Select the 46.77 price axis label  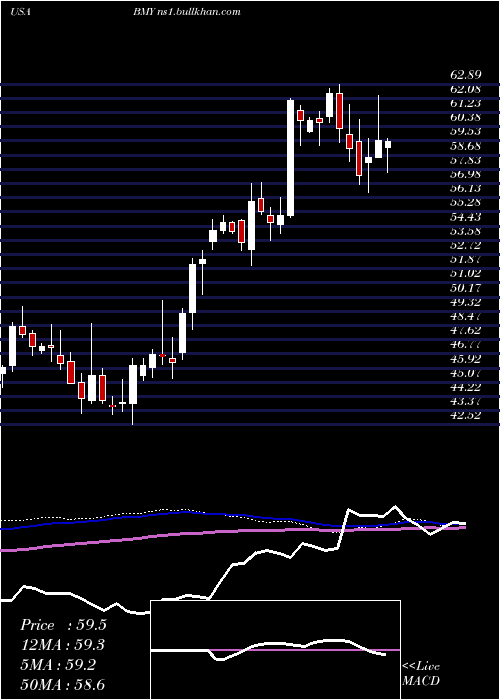[x=465, y=344]
